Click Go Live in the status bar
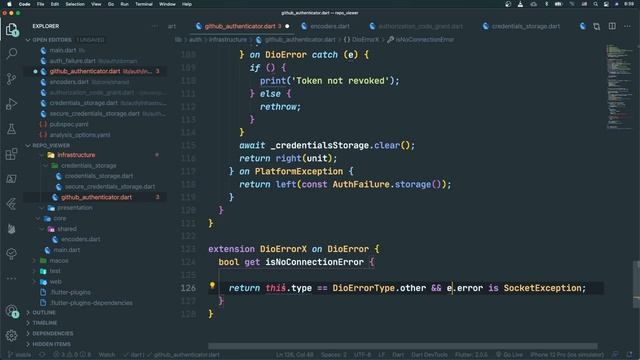This screenshot has width=640, height=360. [x=509, y=355]
